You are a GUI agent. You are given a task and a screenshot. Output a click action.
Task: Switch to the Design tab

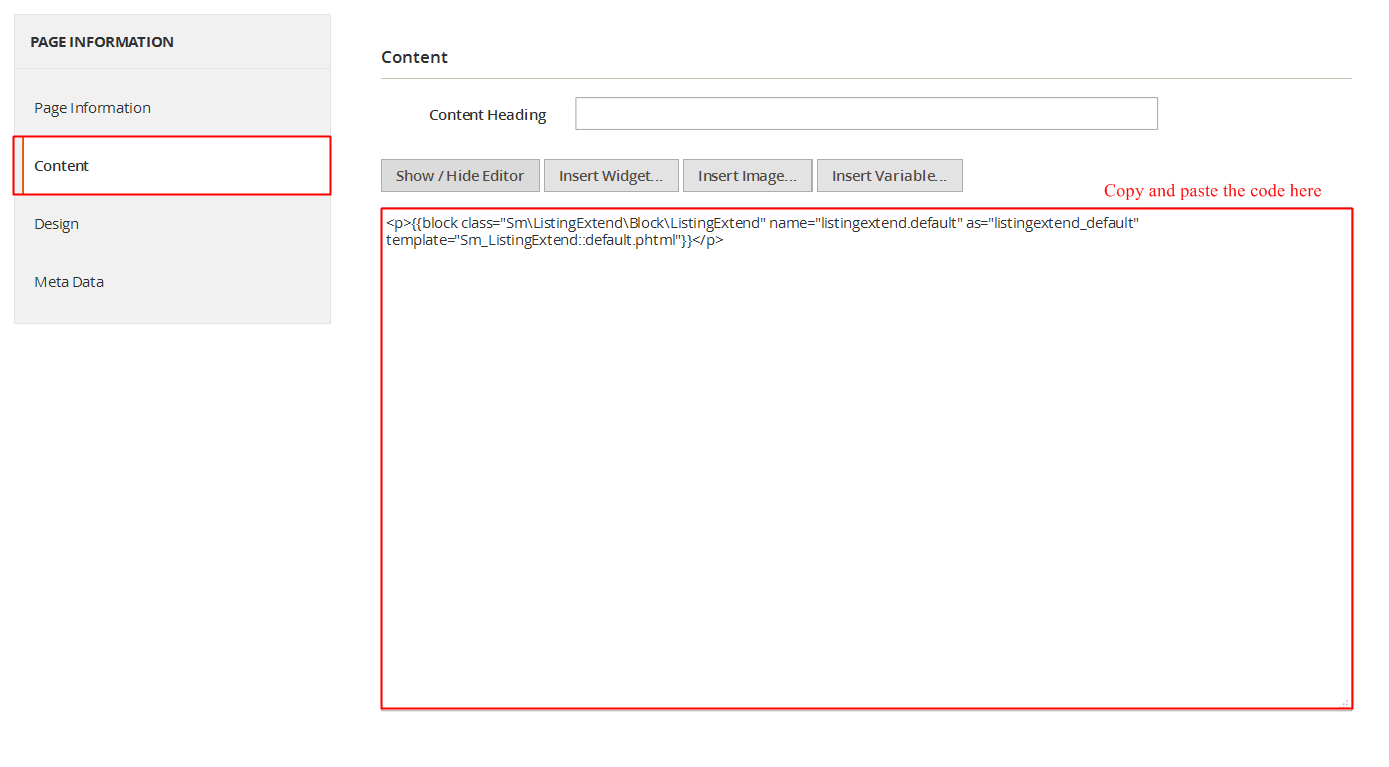coord(56,224)
